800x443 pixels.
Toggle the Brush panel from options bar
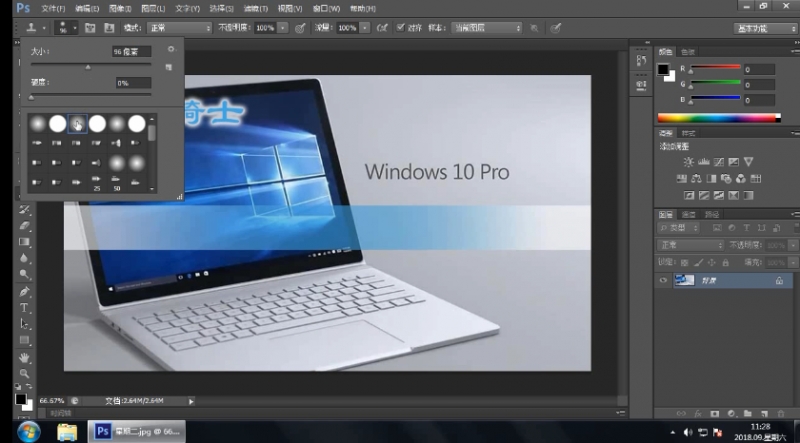(90, 28)
